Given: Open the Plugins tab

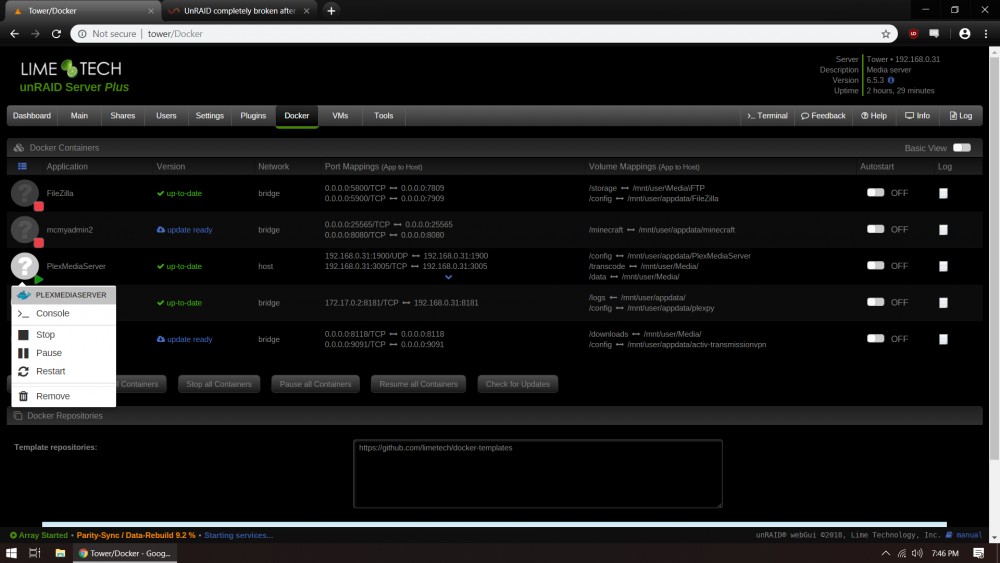Looking at the screenshot, I should [253, 116].
